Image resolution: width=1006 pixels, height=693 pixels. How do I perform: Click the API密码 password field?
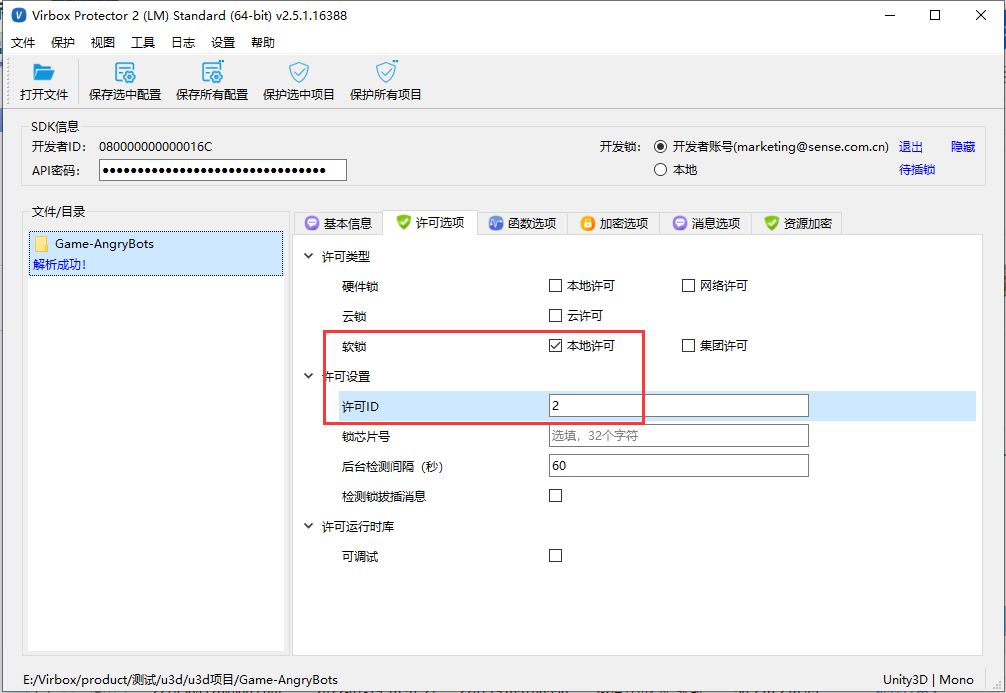click(x=223, y=170)
